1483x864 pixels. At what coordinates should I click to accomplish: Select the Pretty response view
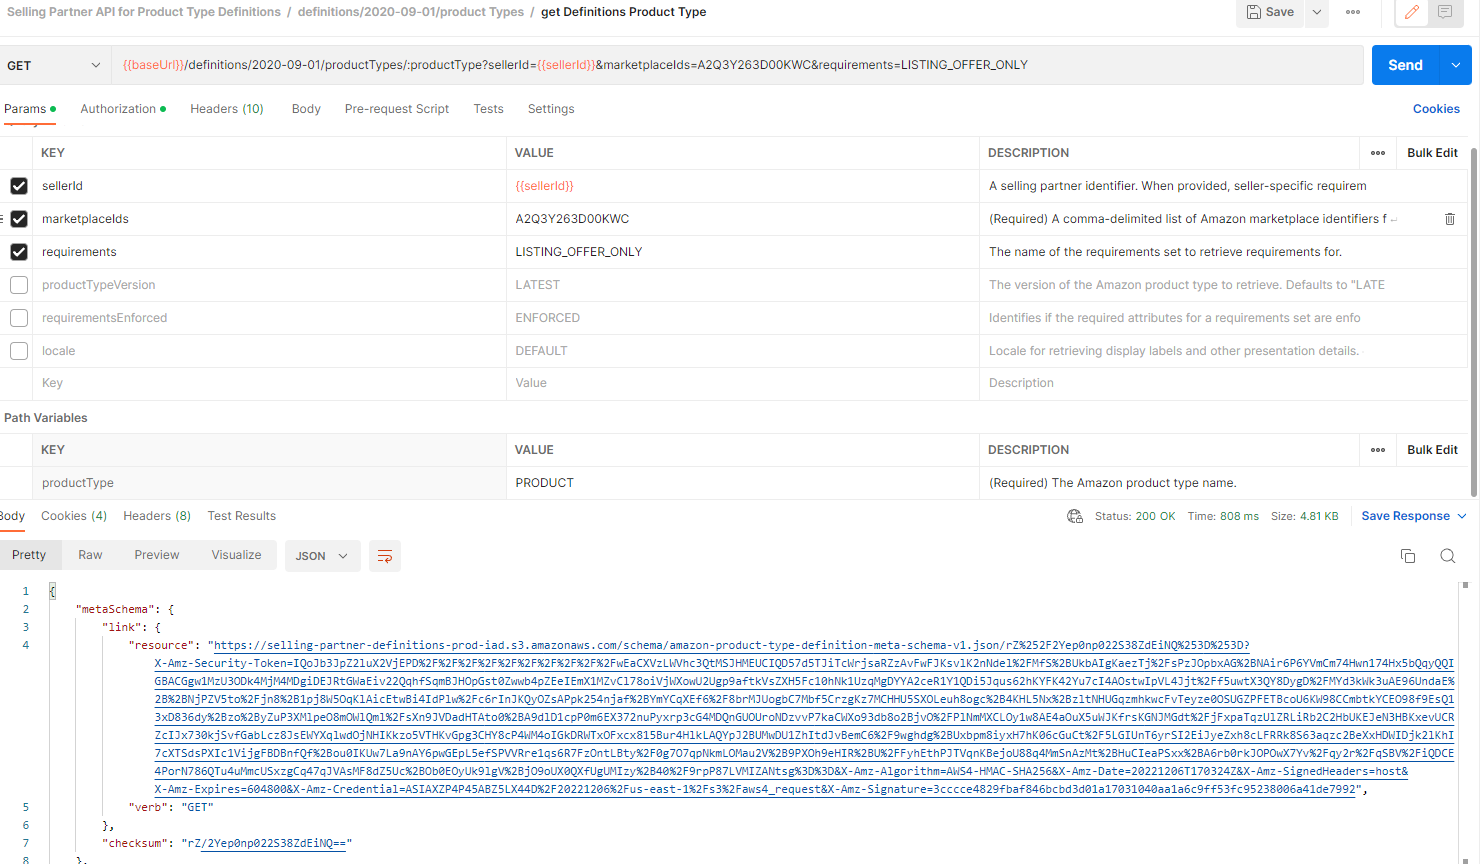pyautogui.click(x=29, y=555)
